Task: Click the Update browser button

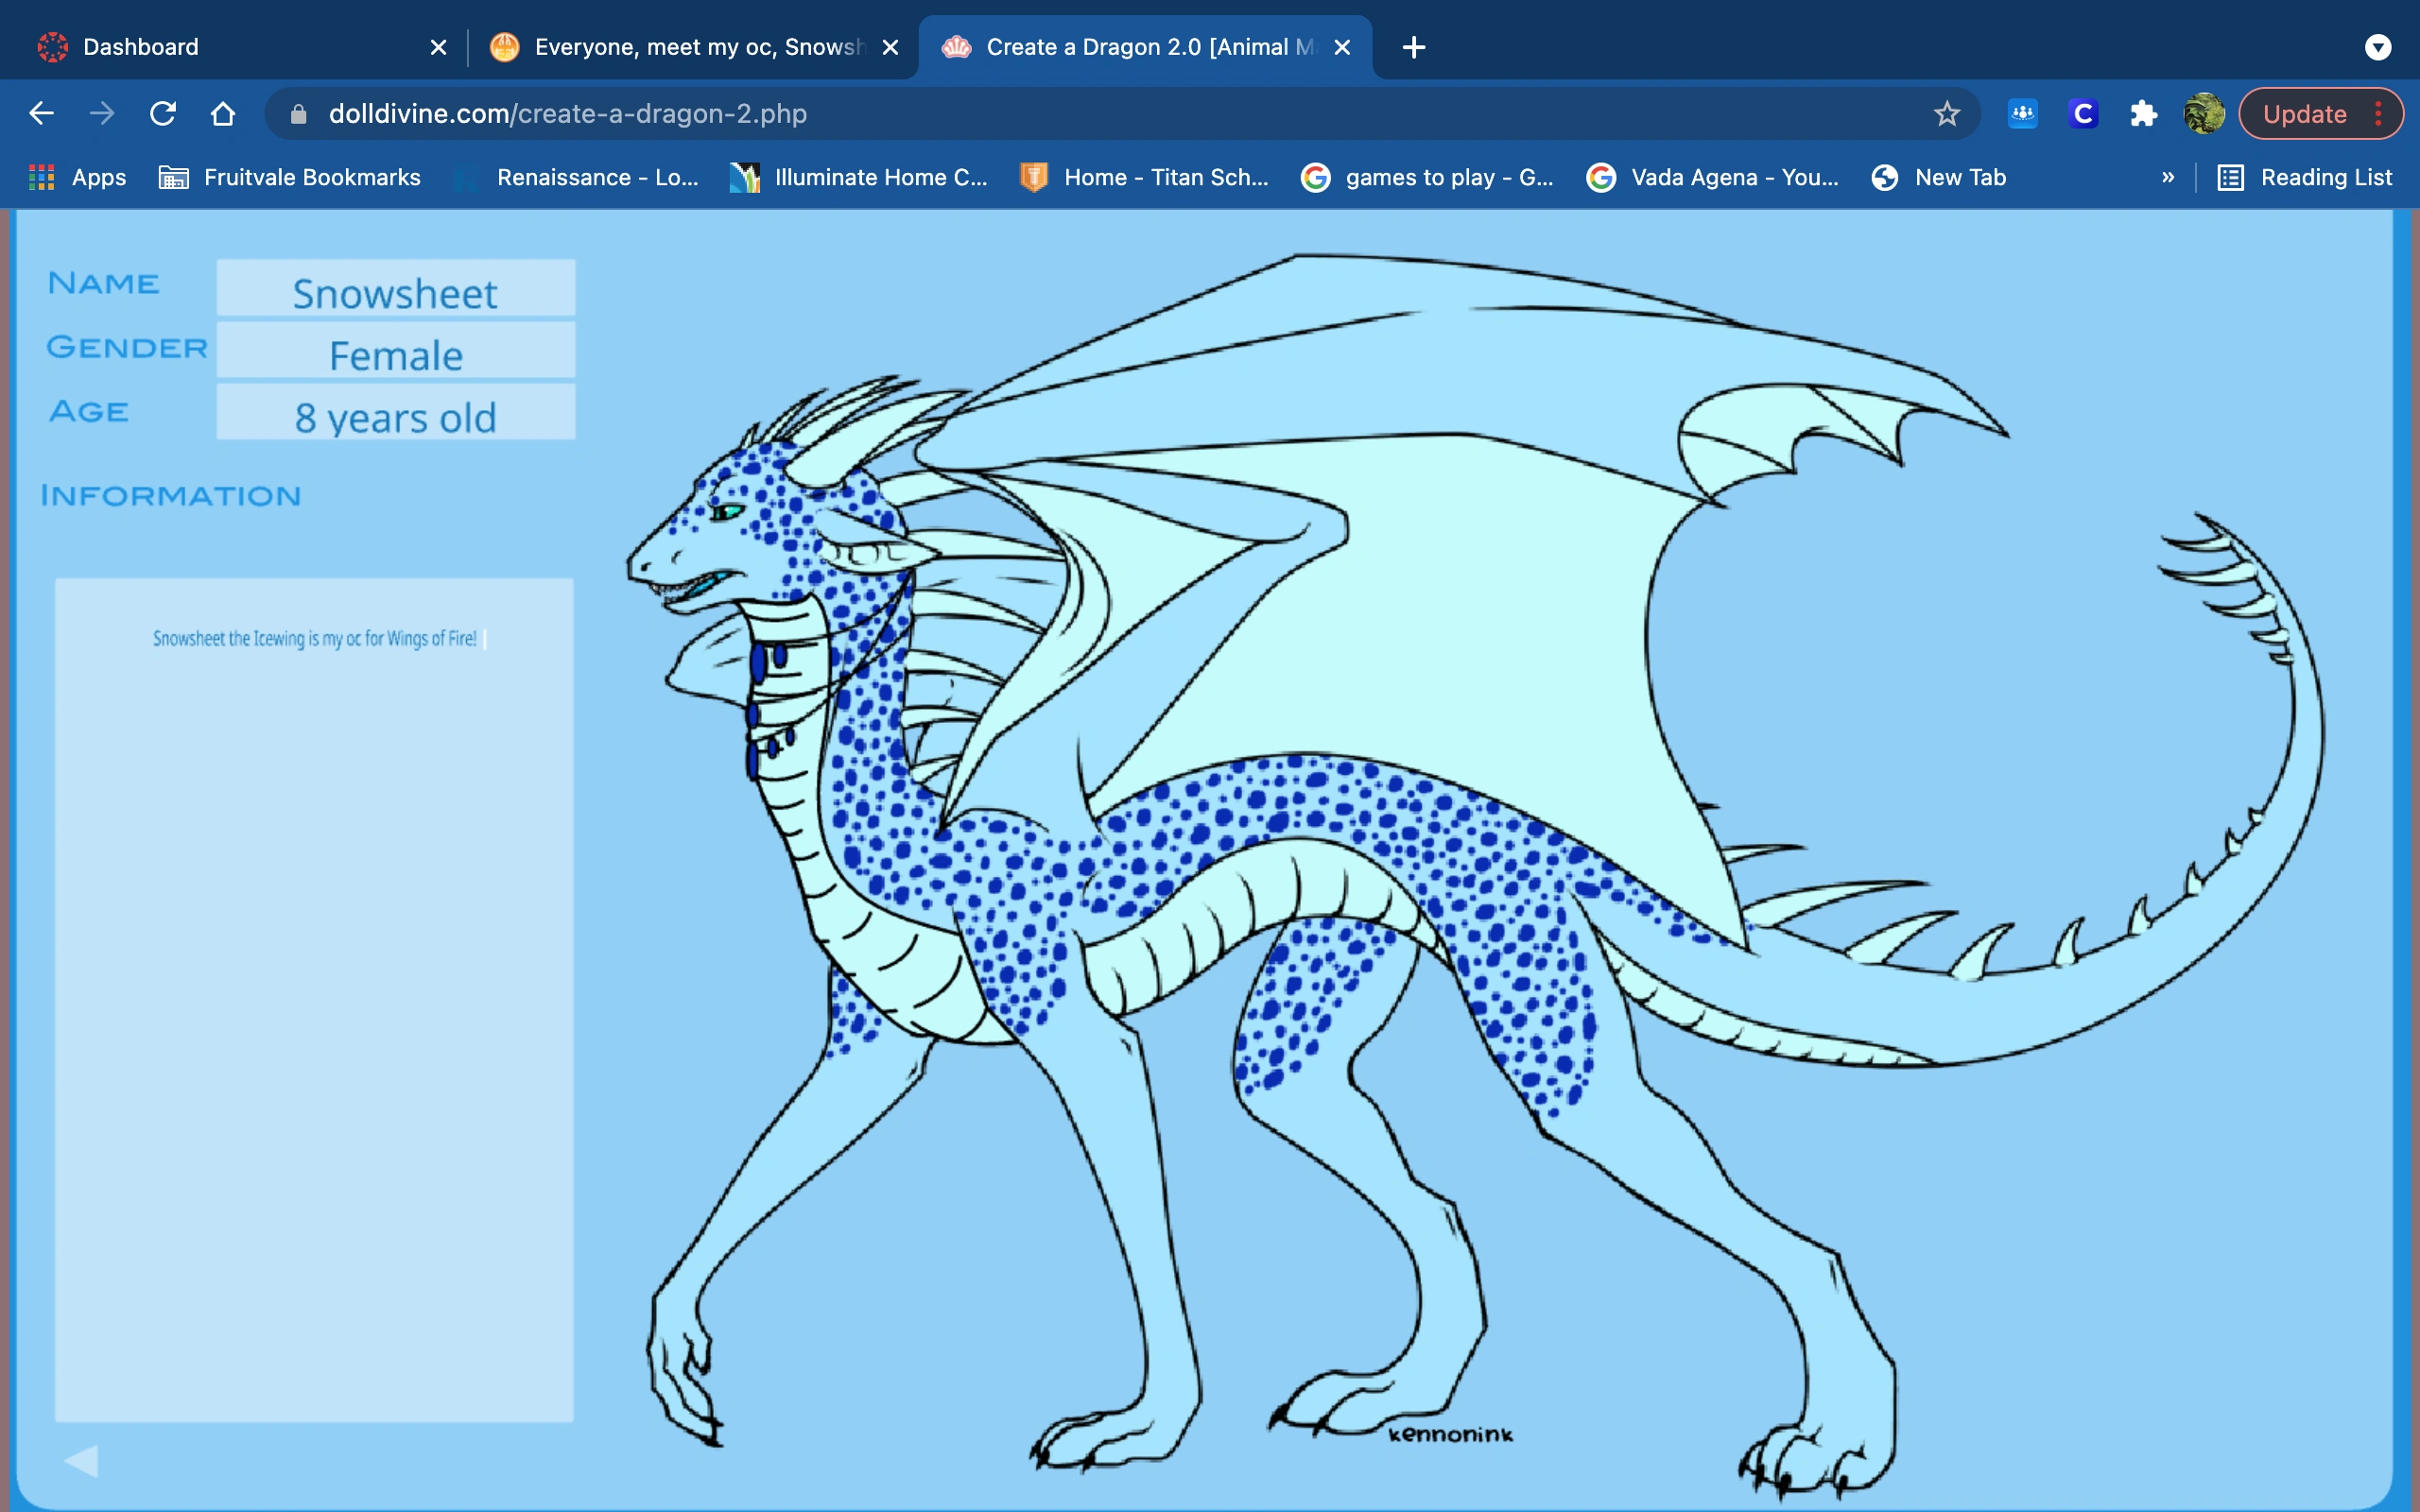Action: point(2305,113)
